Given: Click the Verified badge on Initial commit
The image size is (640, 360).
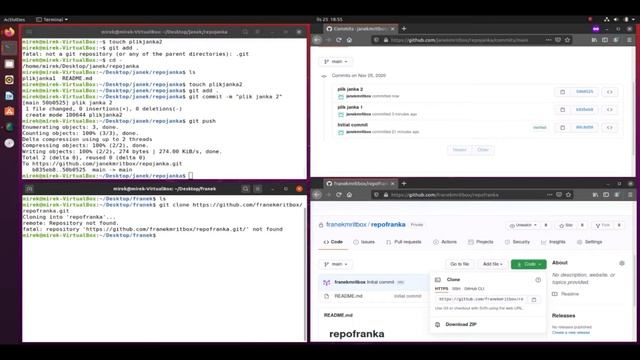Looking at the screenshot, I should (x=539, y=127).
